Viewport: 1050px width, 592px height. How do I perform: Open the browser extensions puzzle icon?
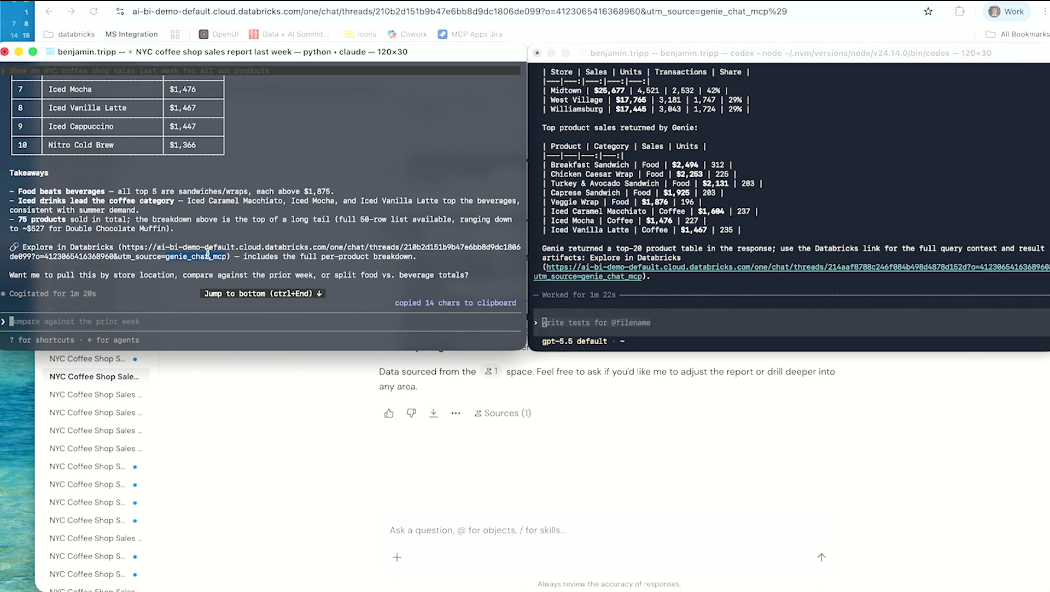click(960, 11)
